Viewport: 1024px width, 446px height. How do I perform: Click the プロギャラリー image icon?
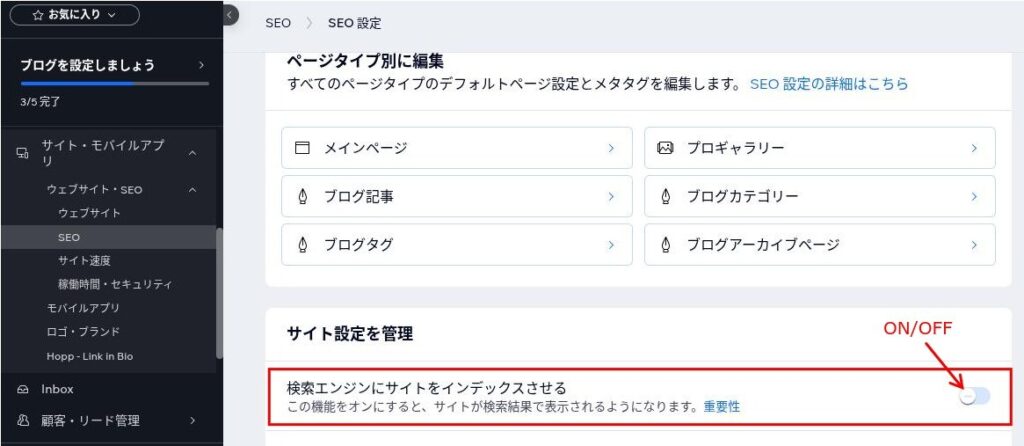[x=665, y=148]
